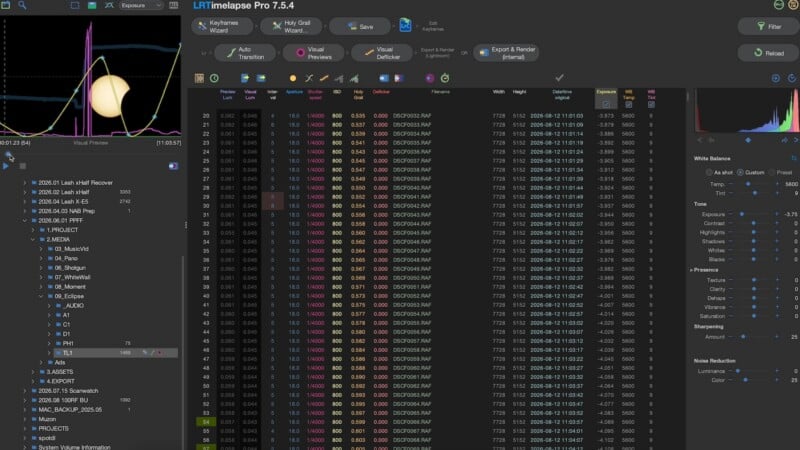Viewport: 800px width, 450px height.
Task: Select the 2026.07.15 Scanwatch folder
Action: [x=68, y=391]
